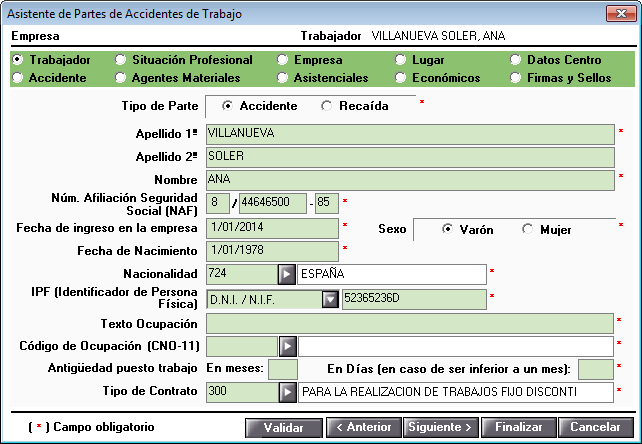
Task: Switch to the Empresa section radio
Action: [x=282, y=60]
